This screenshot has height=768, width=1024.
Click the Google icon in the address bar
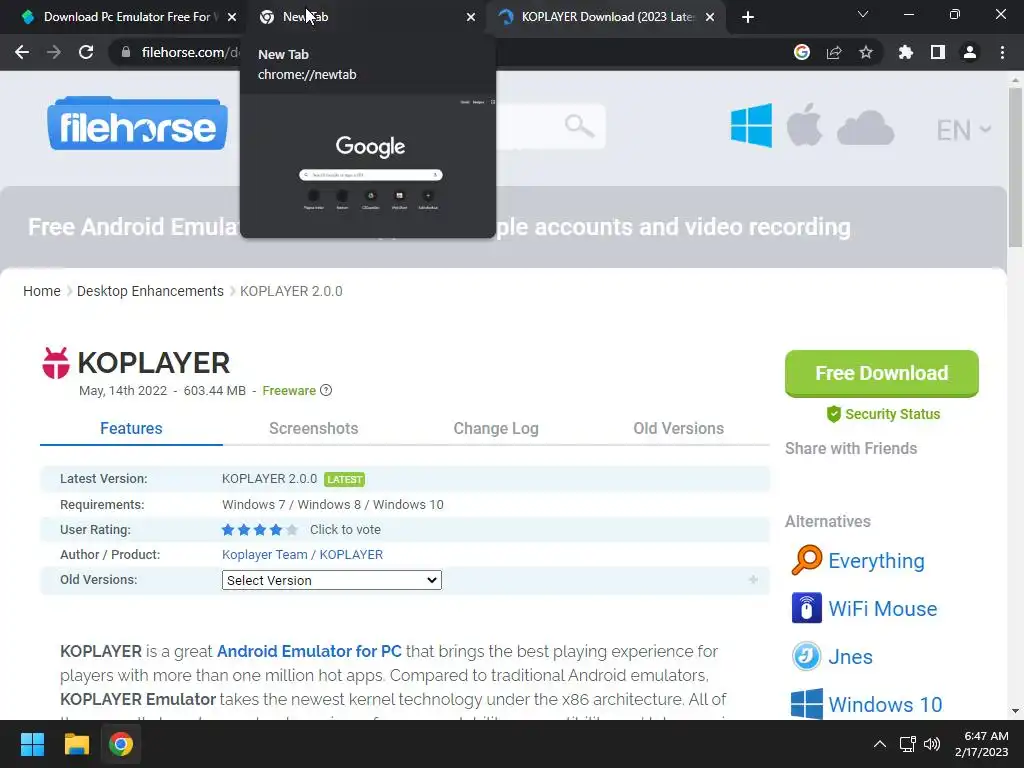click(x=802, y=52)
